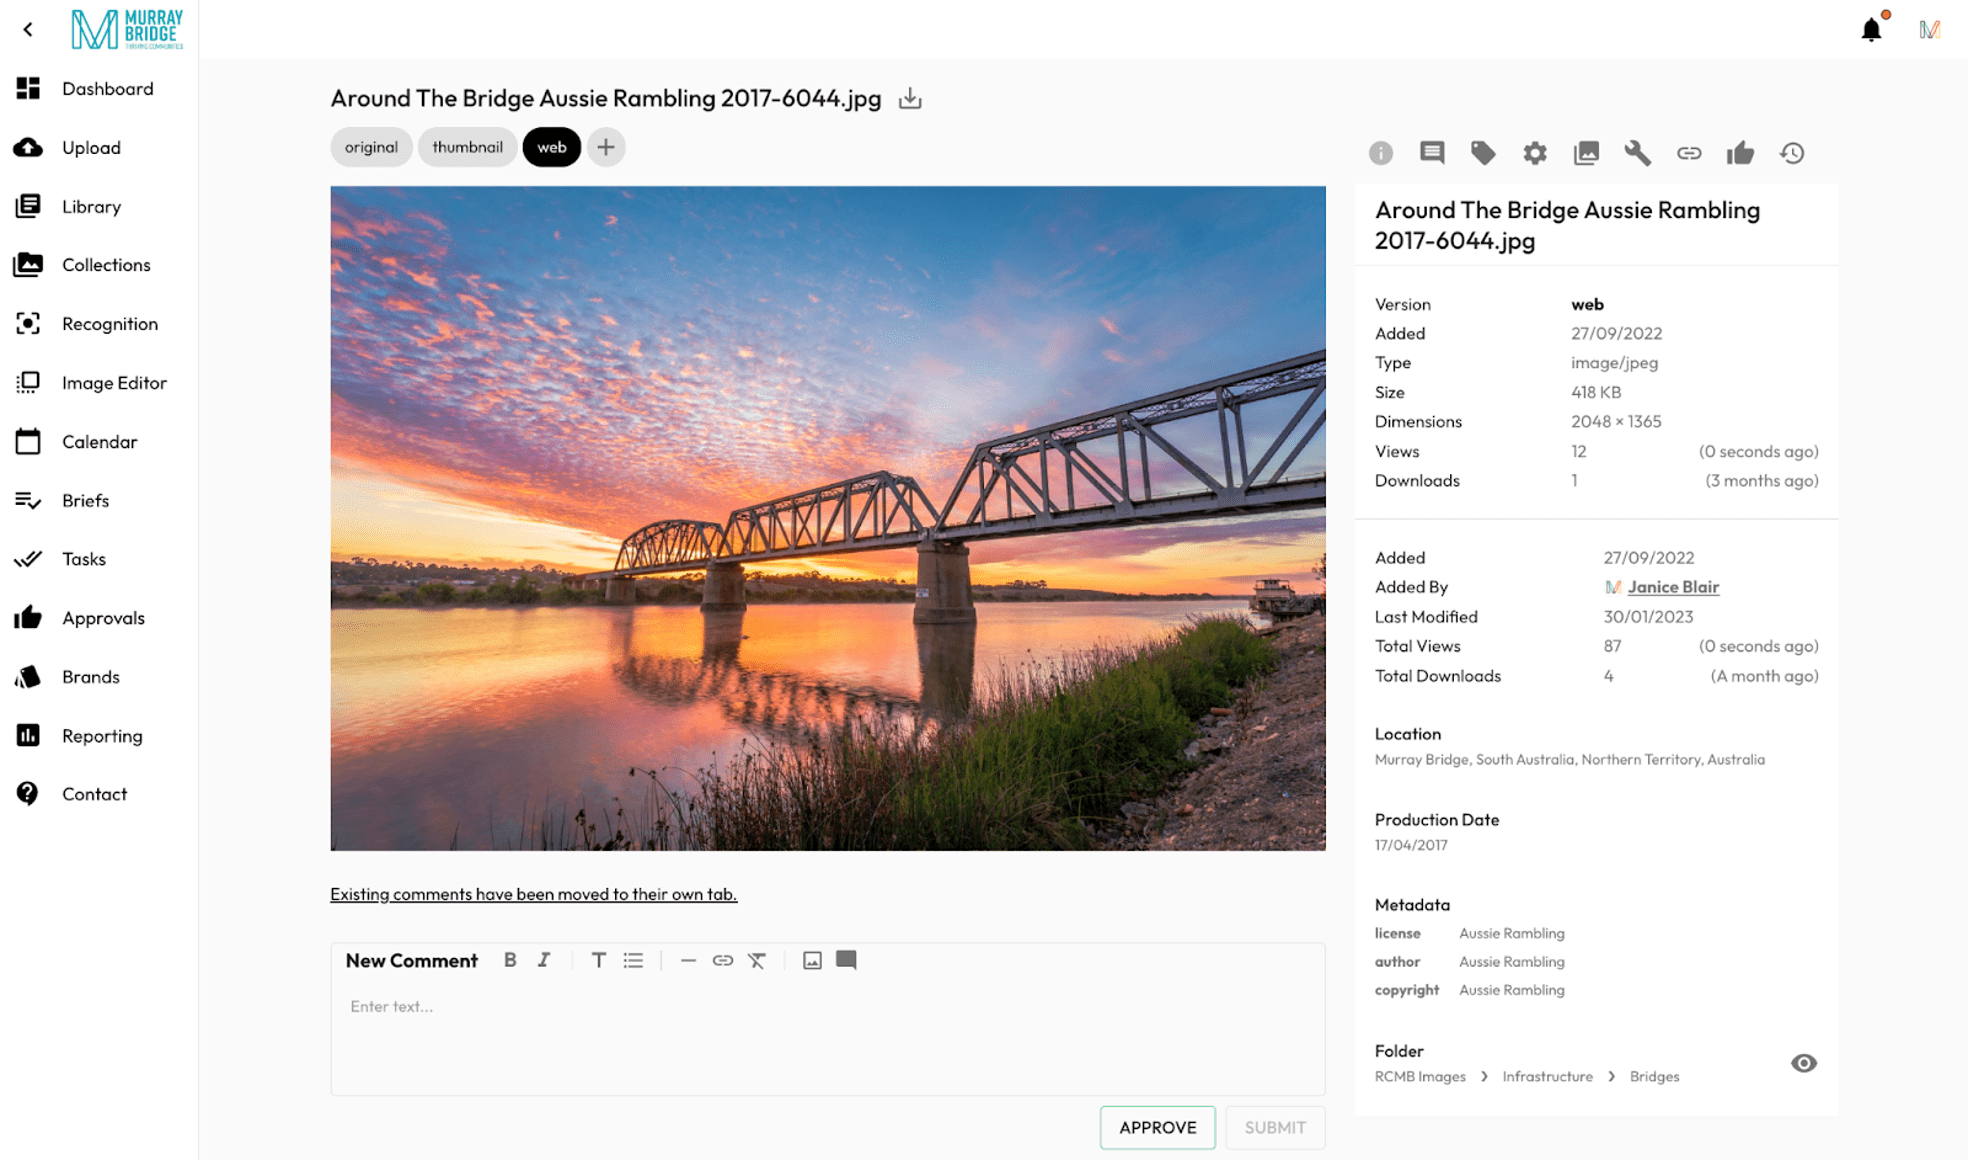Apply bold formatting in comment editor
This screenshot has width=1968, height=1160.
coord(510,960)
